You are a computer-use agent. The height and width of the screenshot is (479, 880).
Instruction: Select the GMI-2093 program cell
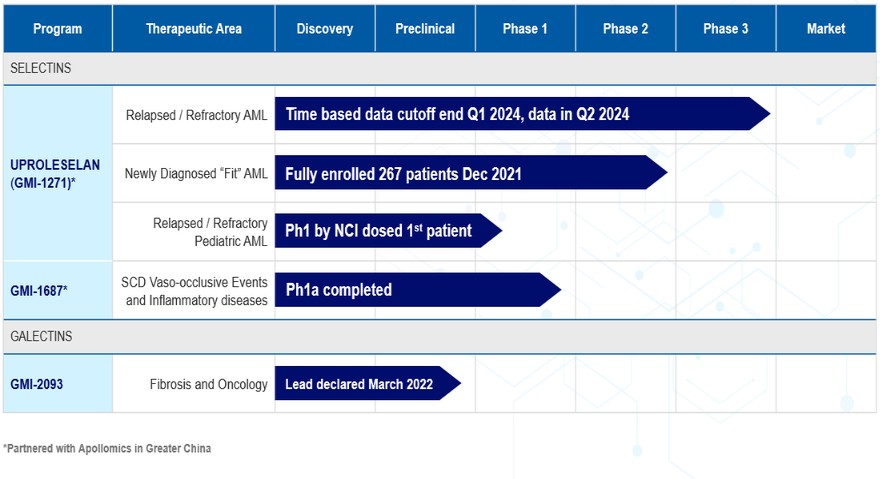point(57,384)
